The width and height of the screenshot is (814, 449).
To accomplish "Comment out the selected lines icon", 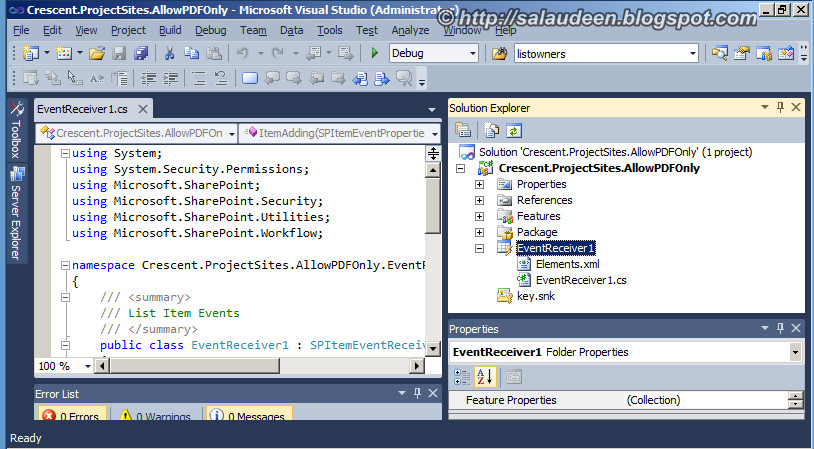I will (x=199, y=78).
